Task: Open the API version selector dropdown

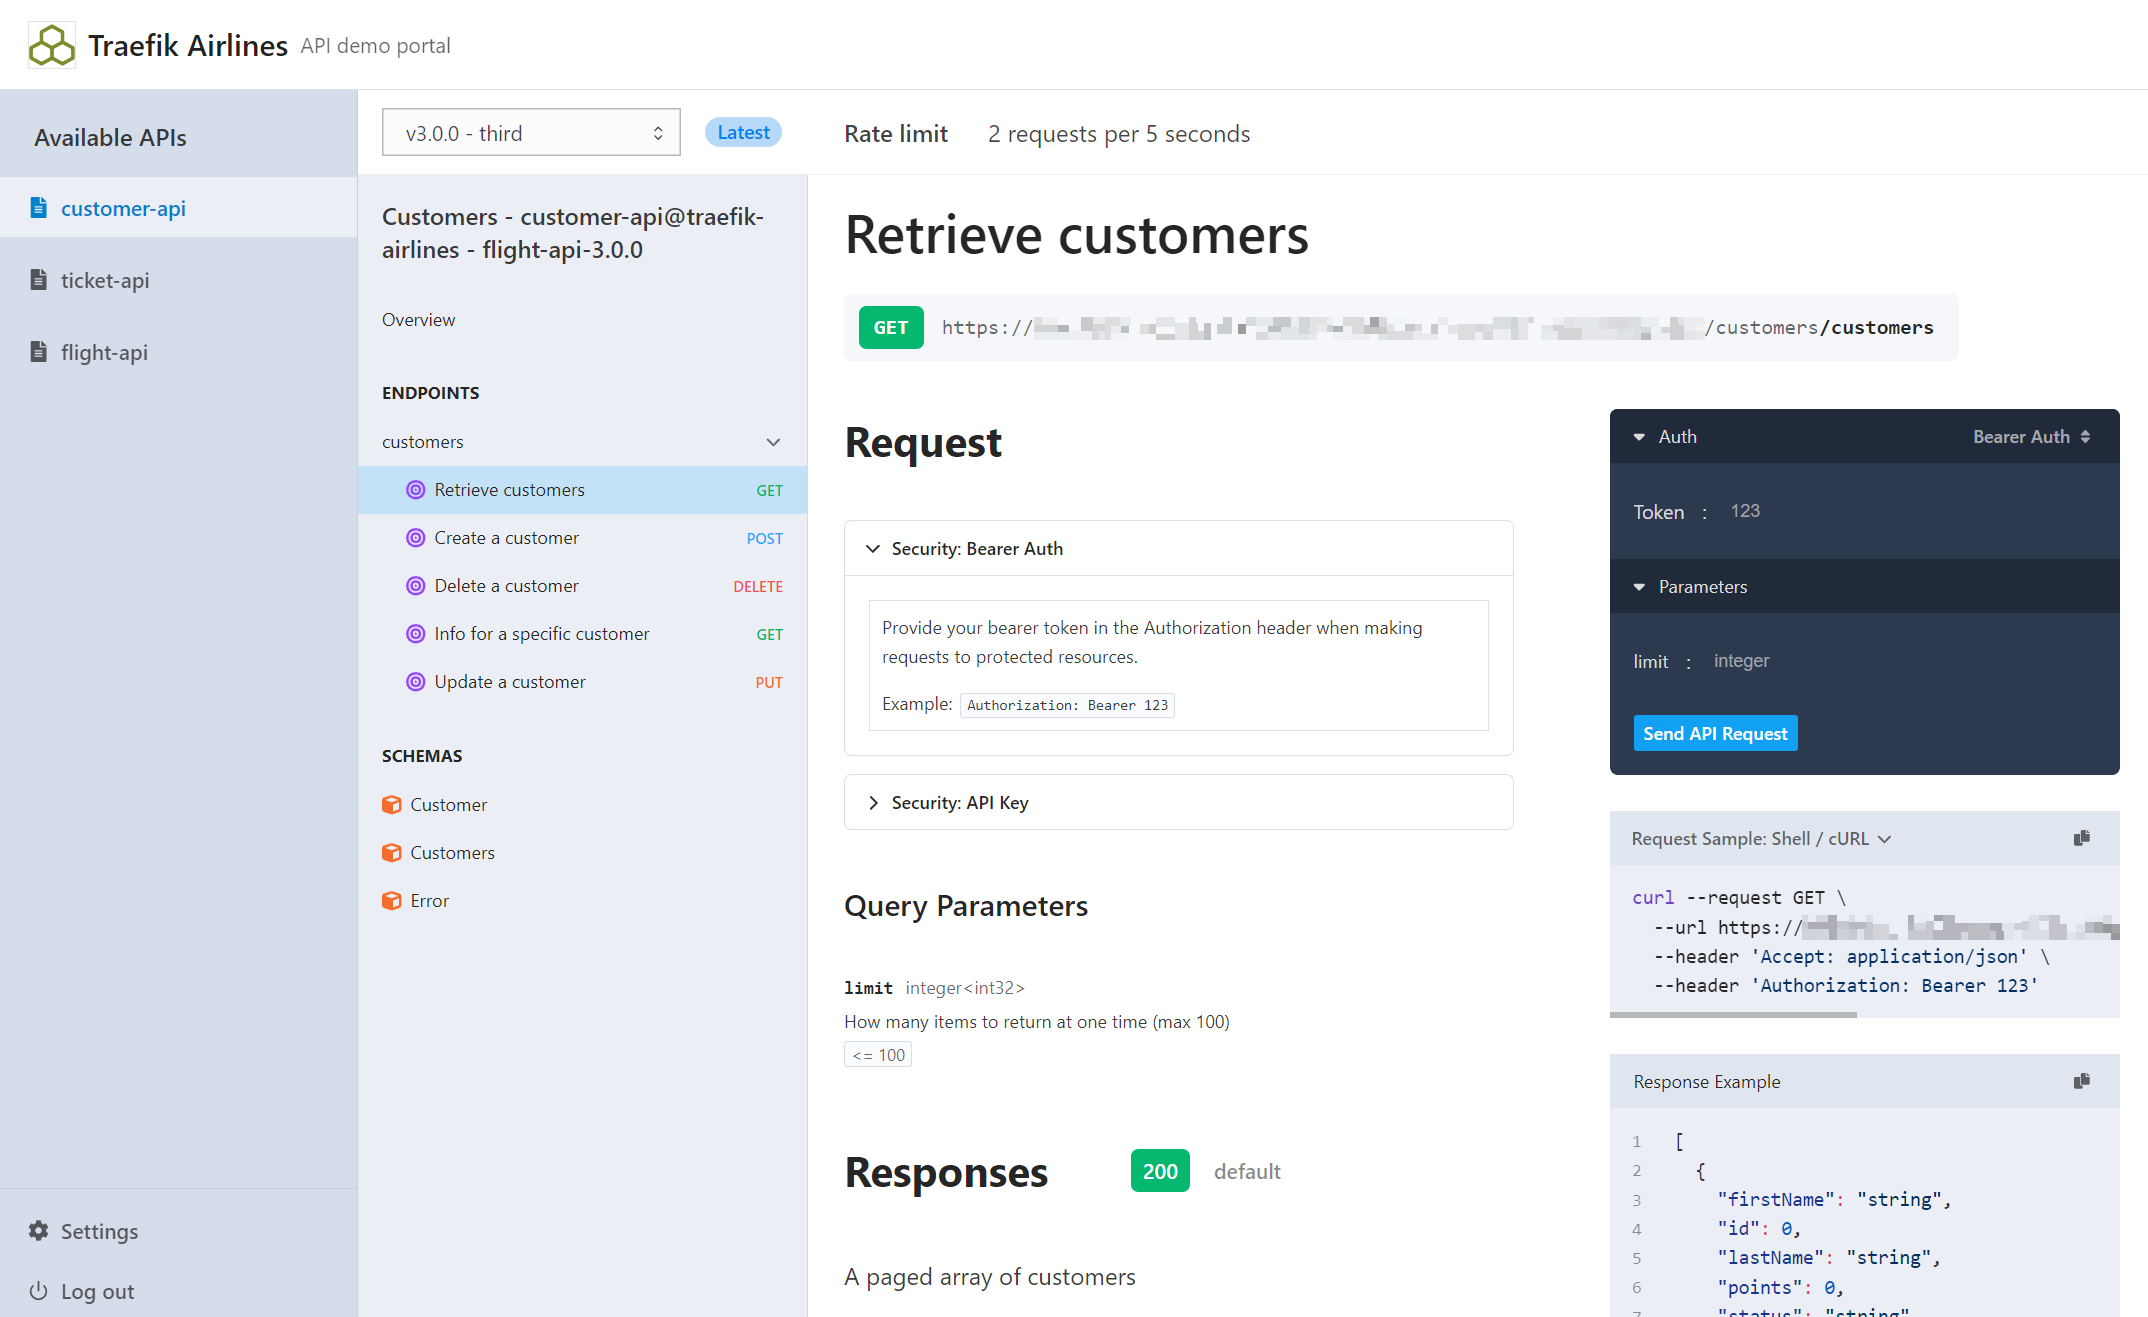Action: coord(531,133)
